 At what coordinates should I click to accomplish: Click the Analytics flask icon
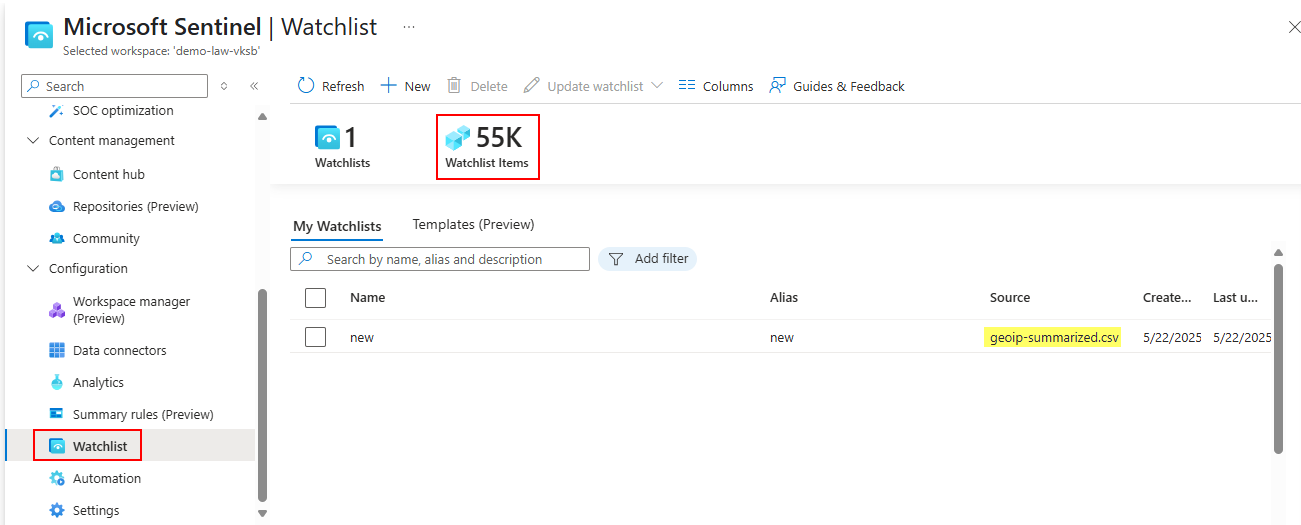pos(57,382)
